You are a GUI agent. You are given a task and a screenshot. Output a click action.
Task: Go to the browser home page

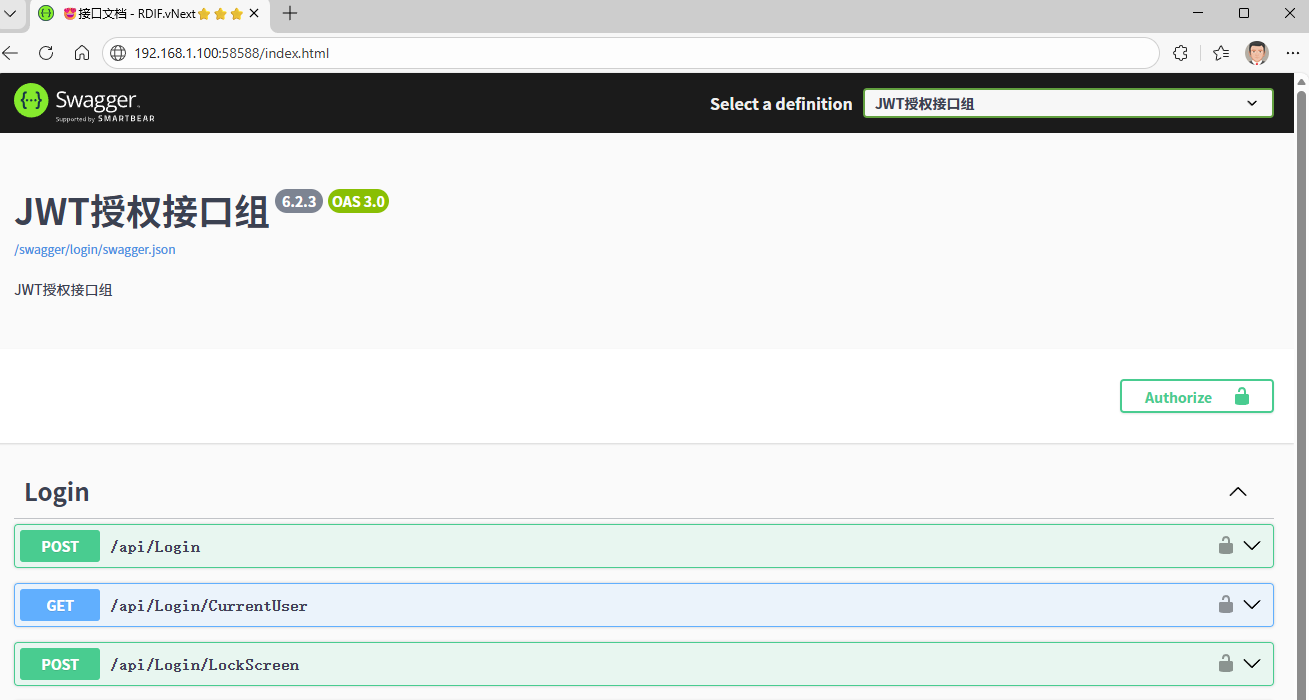click(x=82, y=53)
